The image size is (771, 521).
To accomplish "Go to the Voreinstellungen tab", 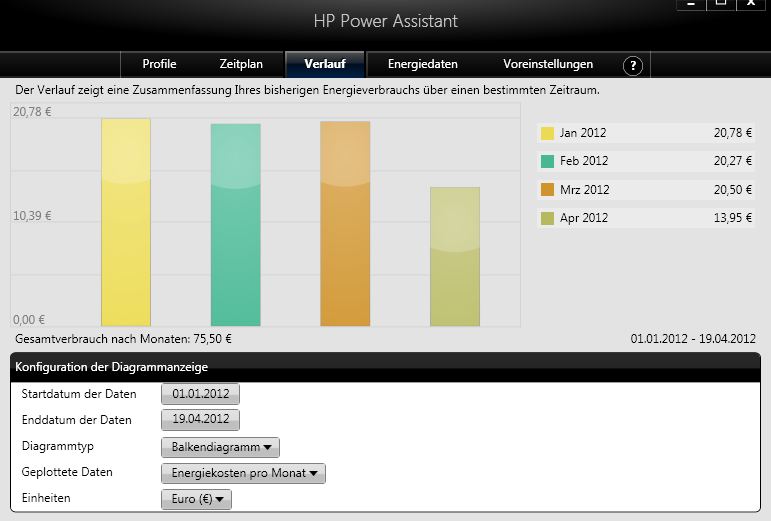I will 548,64.
